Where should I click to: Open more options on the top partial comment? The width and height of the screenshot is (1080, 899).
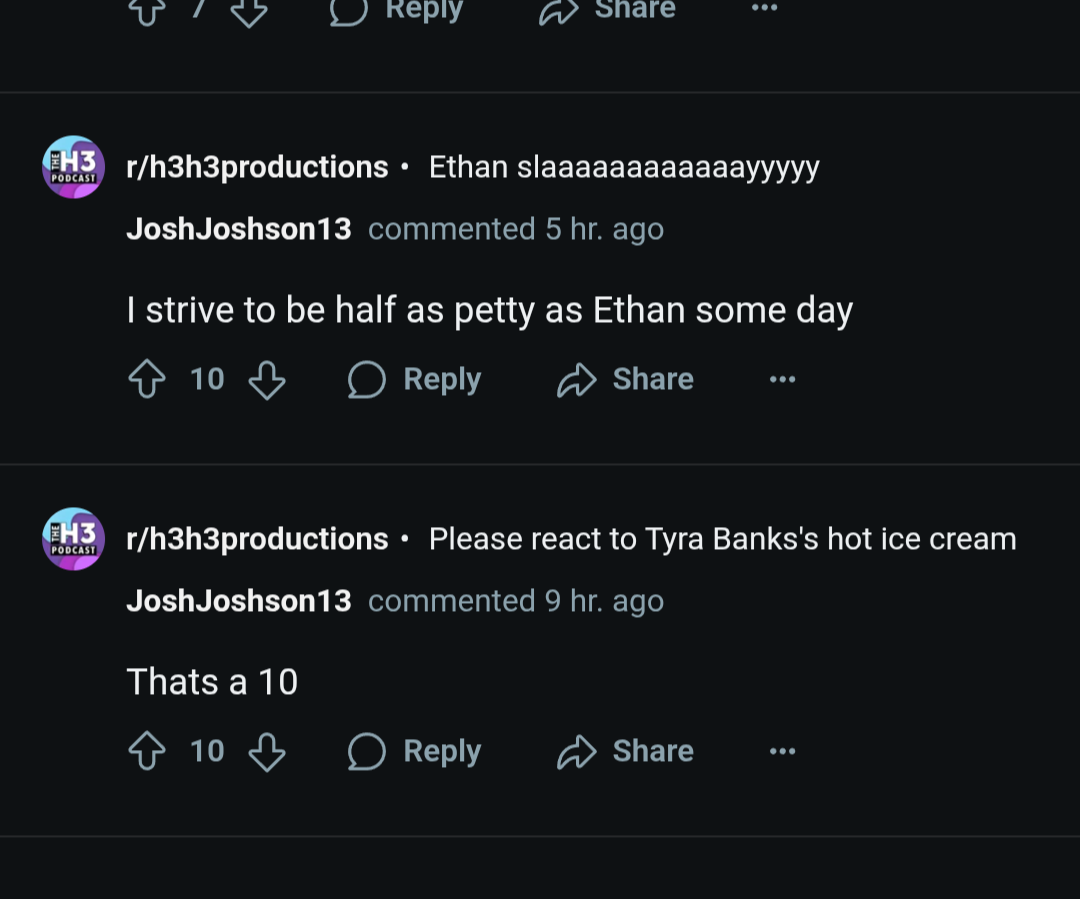[x=764, y=8]
